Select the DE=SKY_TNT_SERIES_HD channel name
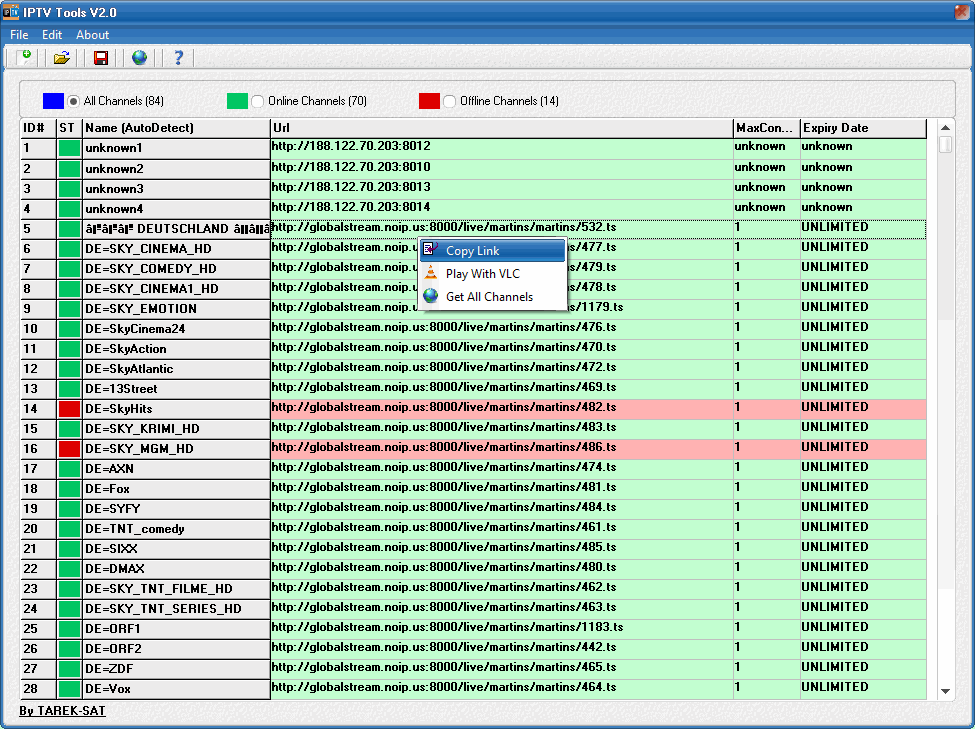The image size is (975, 729). click(x=163, y=608)
